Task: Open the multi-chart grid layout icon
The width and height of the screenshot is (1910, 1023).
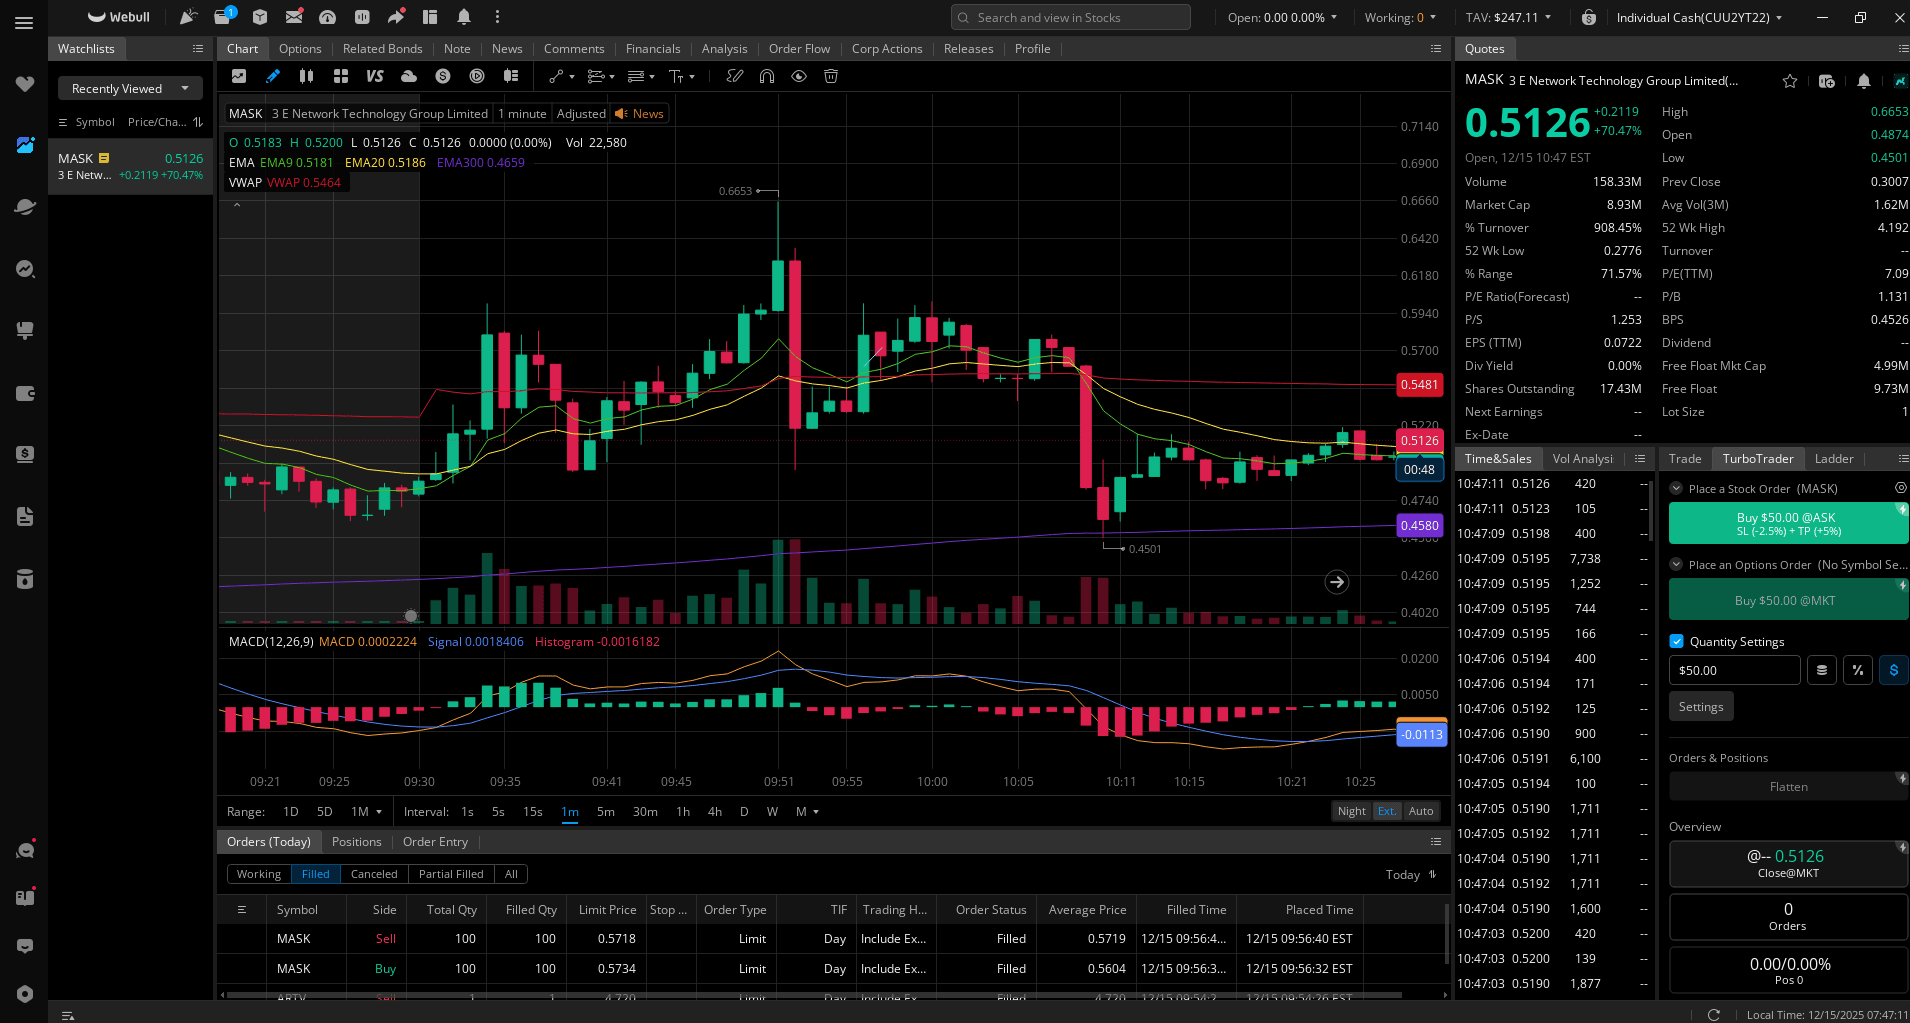Action: (x=341, y=76)
